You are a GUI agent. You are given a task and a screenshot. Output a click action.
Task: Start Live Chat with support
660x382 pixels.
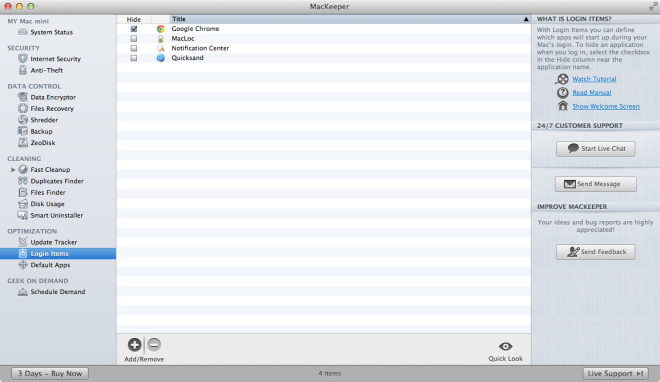(x=596, y=149)
